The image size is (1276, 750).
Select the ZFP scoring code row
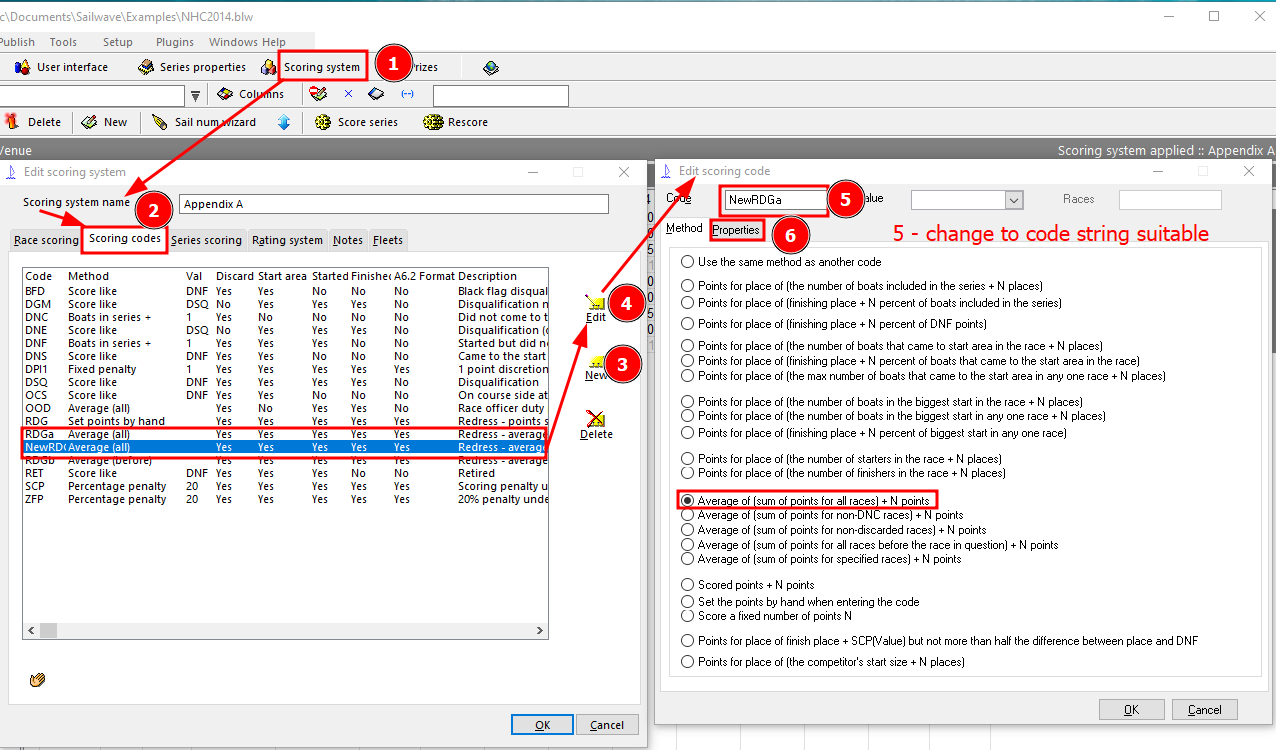(x=286, y=499)
